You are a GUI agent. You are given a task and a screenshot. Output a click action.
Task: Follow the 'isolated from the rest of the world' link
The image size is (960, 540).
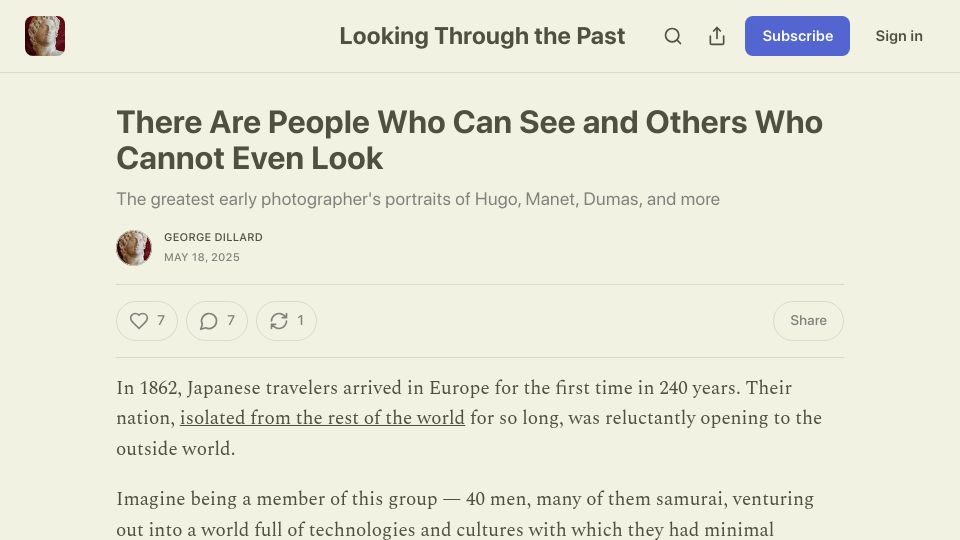322,418
